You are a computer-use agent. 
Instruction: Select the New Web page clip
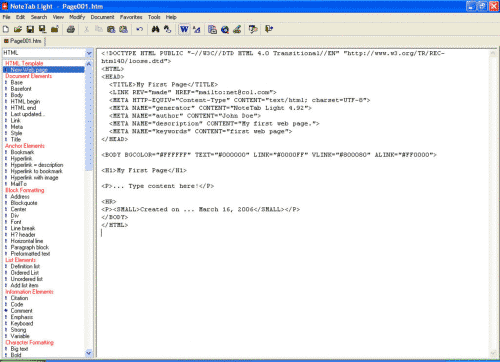[x=29, y=70]
